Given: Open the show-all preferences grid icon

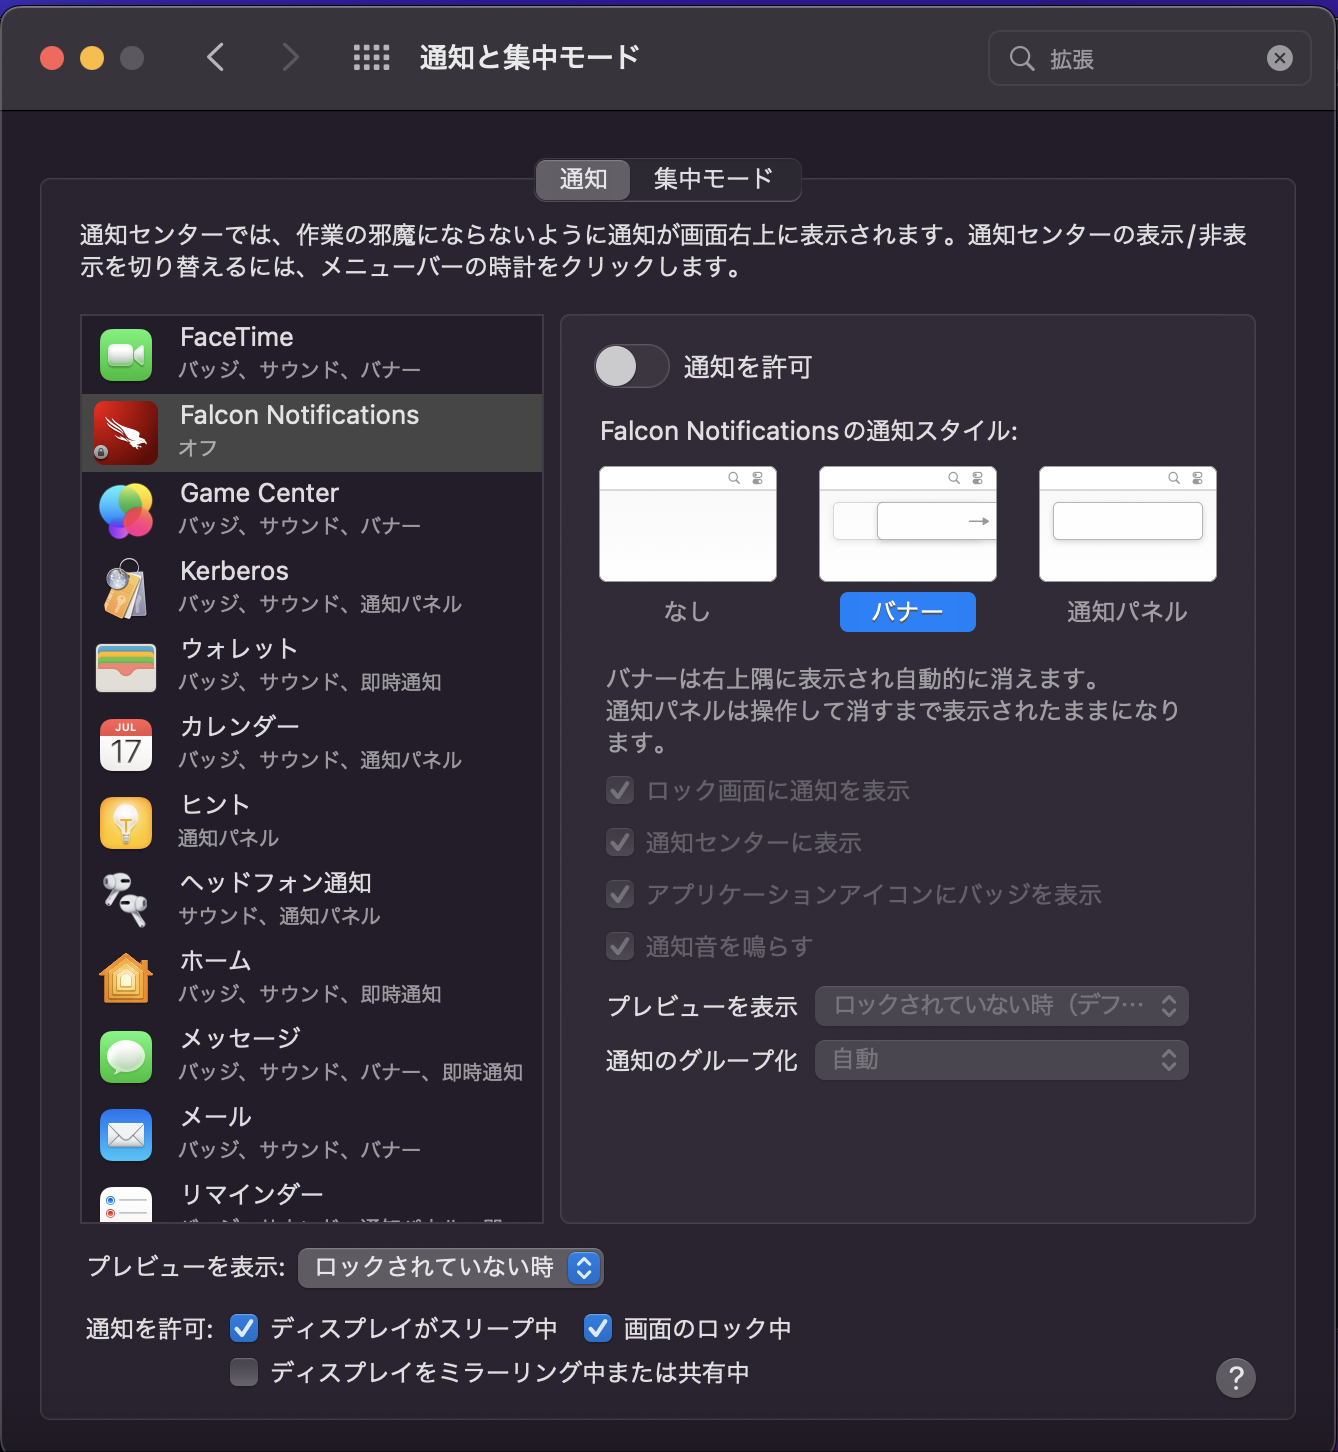Looking at the screenshot, I should click(371, 58).
